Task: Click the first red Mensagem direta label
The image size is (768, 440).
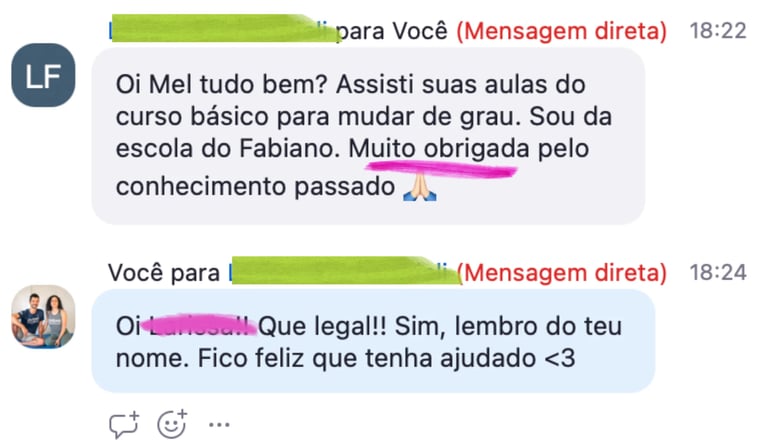Action: pyautogui.click(x=561, y=31)
